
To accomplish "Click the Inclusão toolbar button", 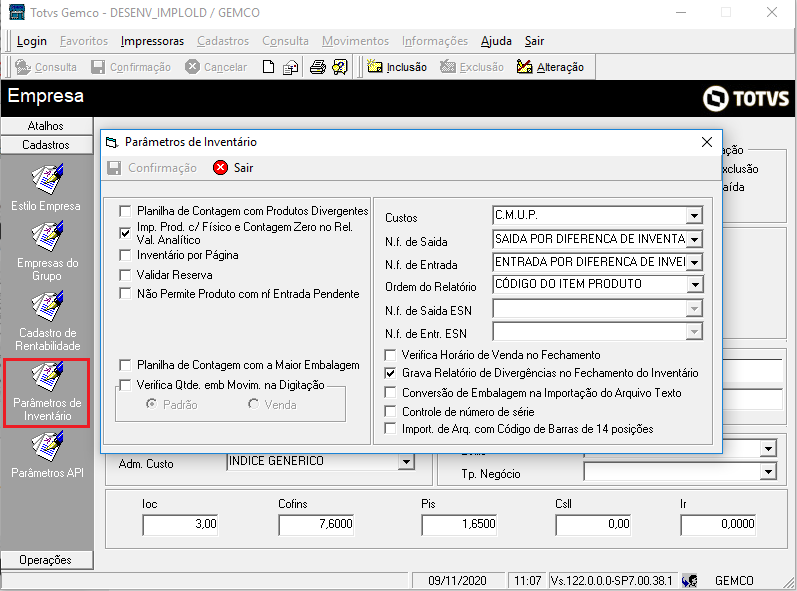I will 396,67.
